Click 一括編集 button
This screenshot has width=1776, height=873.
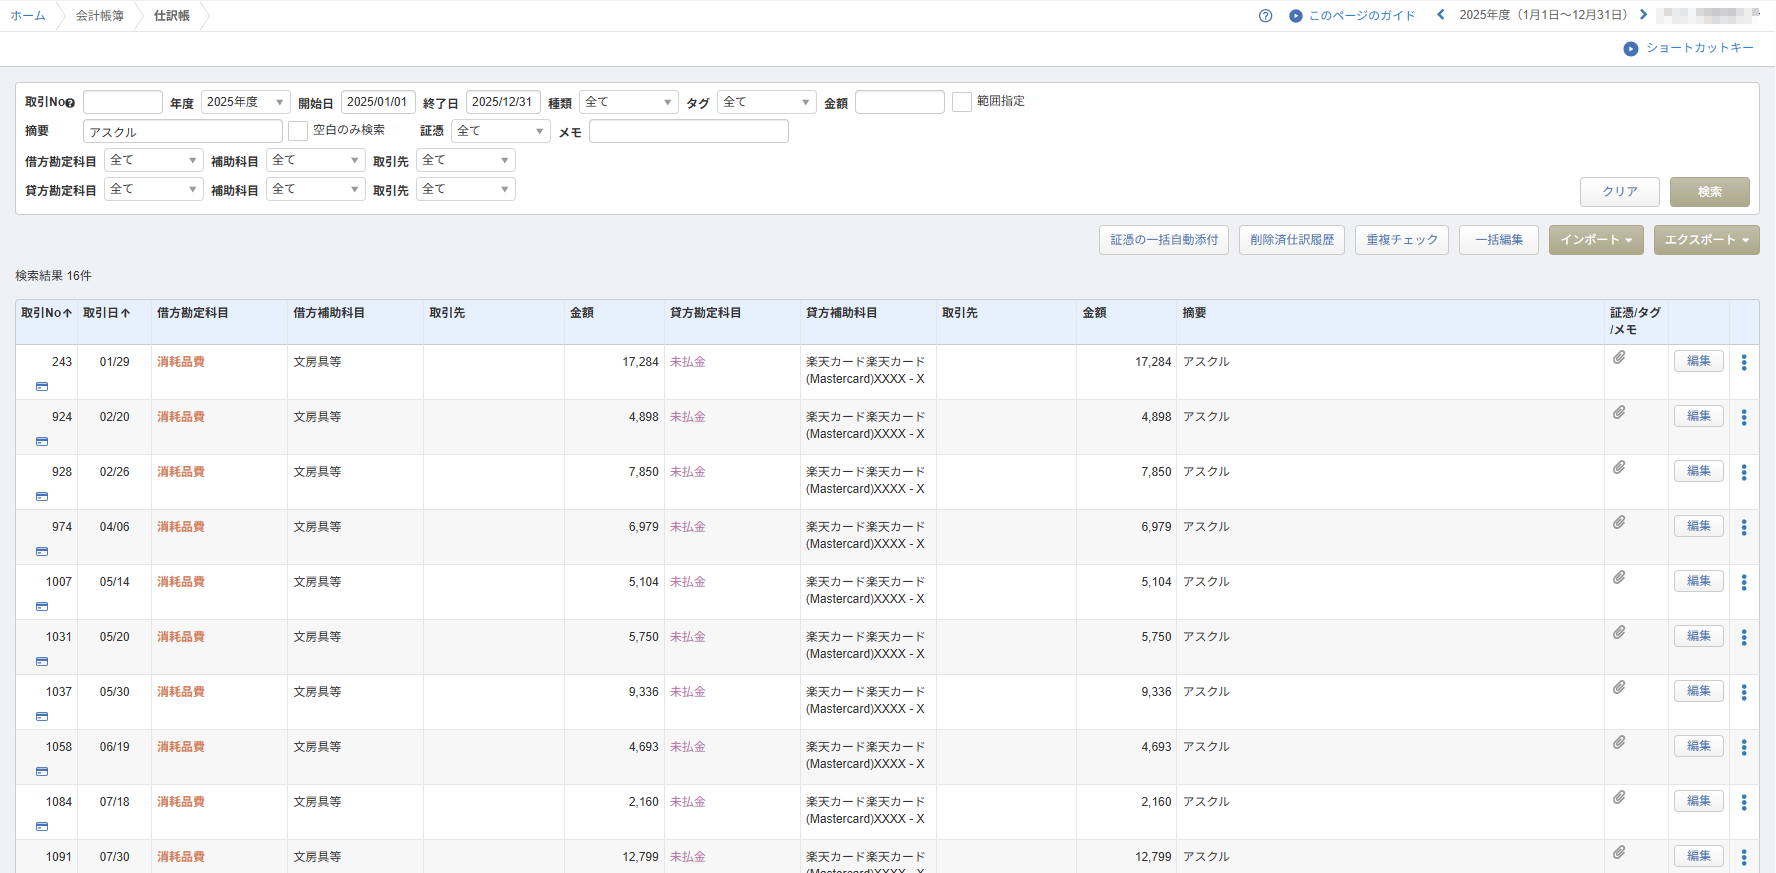[1499, 240]
